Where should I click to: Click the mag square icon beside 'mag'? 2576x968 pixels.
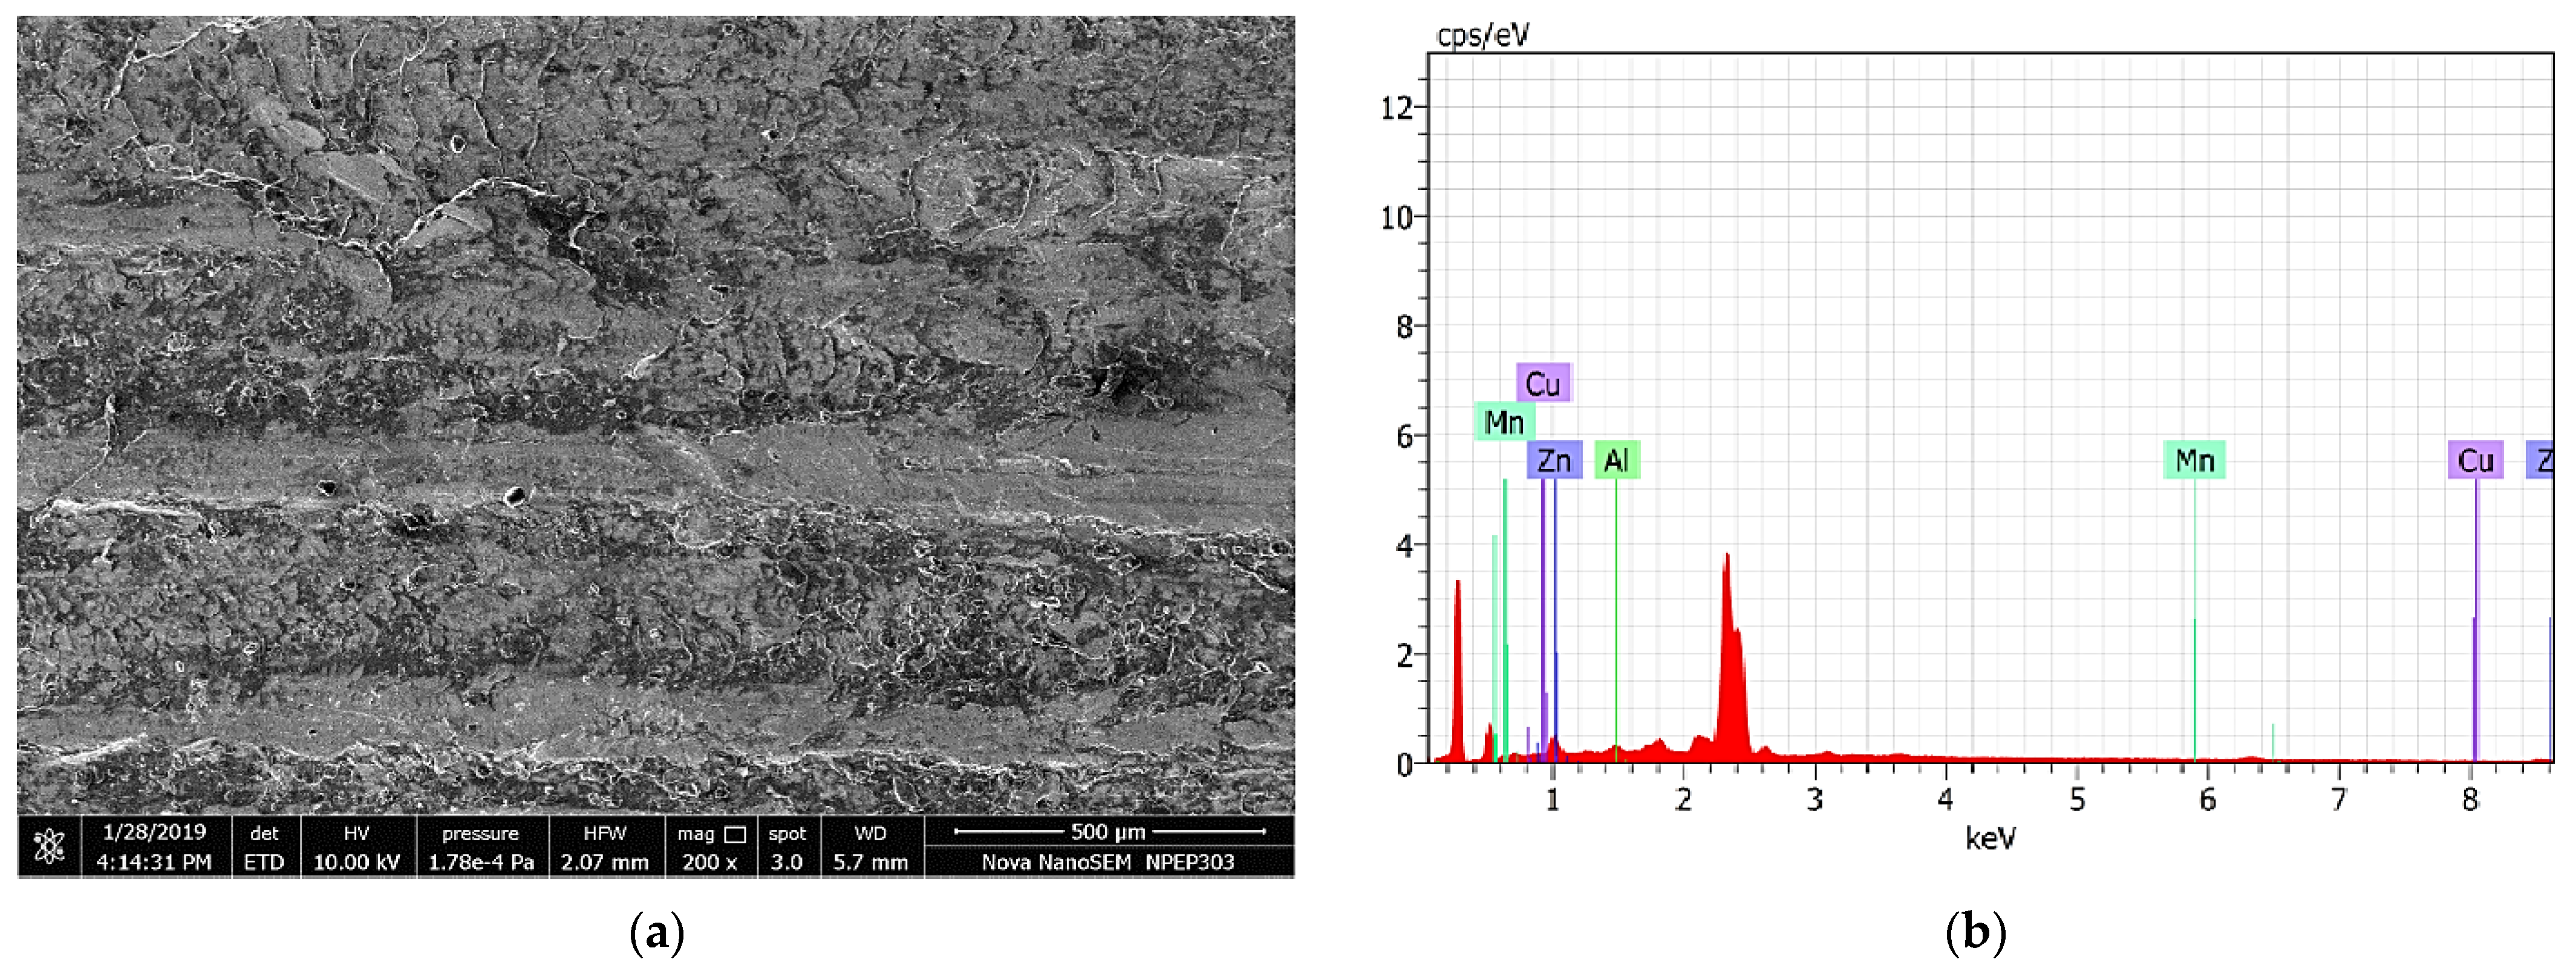[x=735, y=834]
